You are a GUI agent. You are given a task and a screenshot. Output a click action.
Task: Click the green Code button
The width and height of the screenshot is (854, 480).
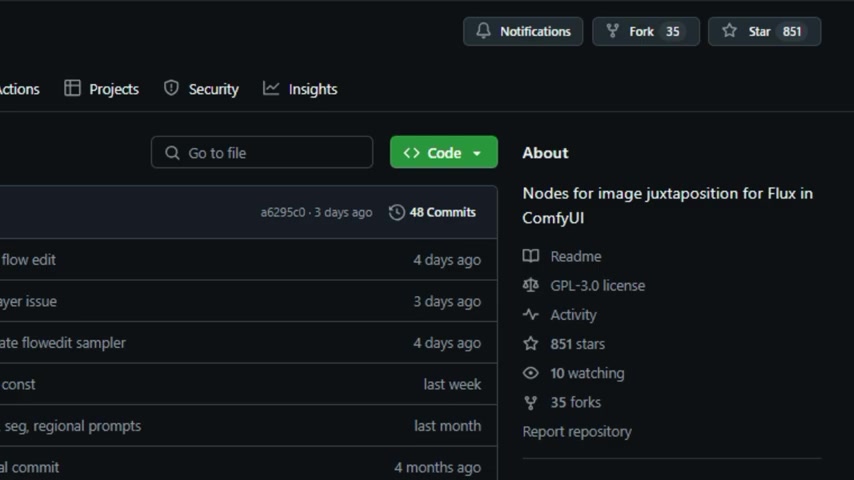tap(443, 152)
